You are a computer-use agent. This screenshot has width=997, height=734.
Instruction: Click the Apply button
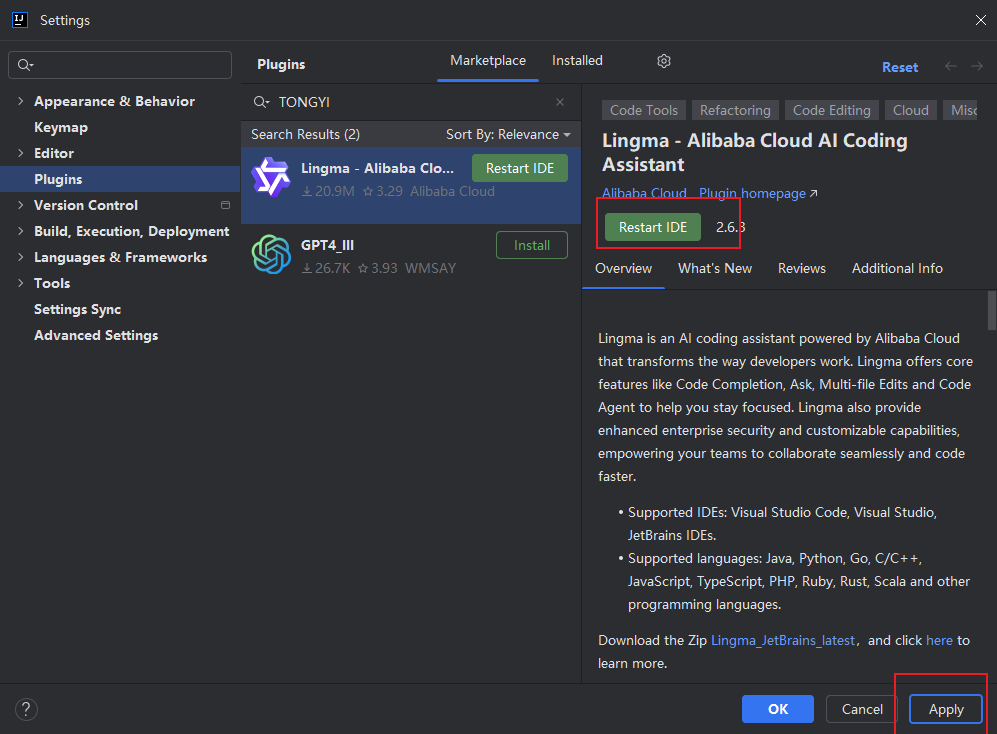coord(945,709)
